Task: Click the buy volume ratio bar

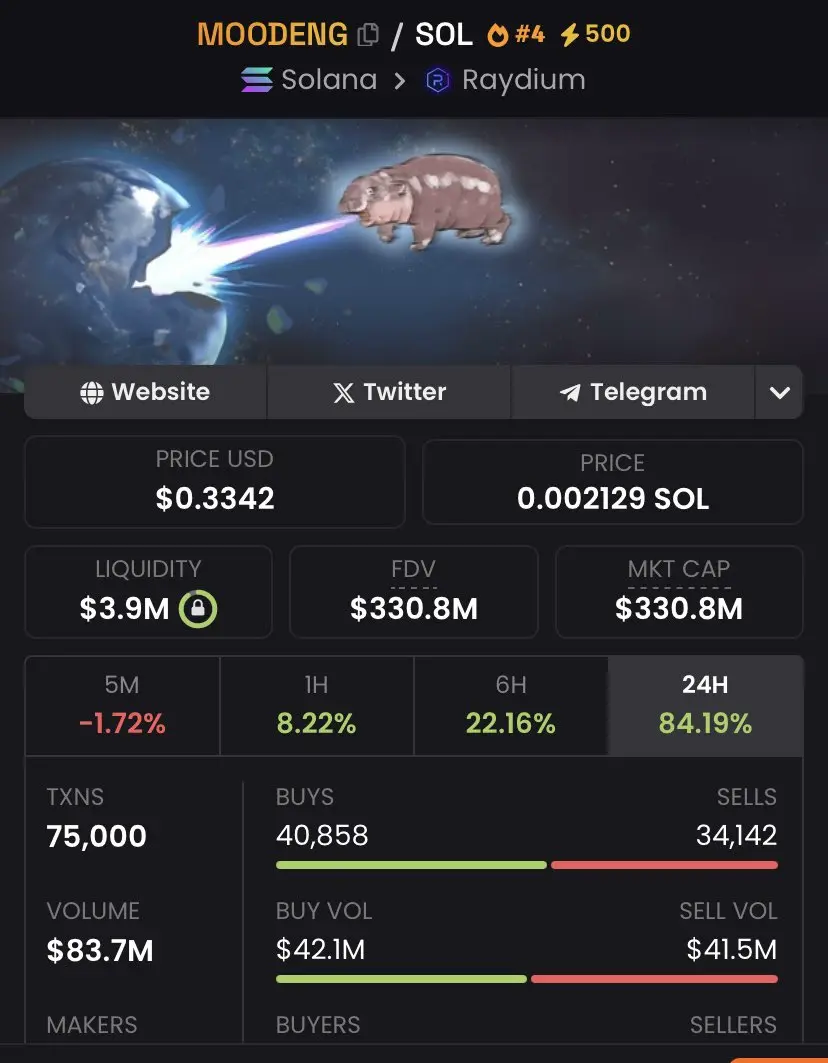Action: (526, 979)
